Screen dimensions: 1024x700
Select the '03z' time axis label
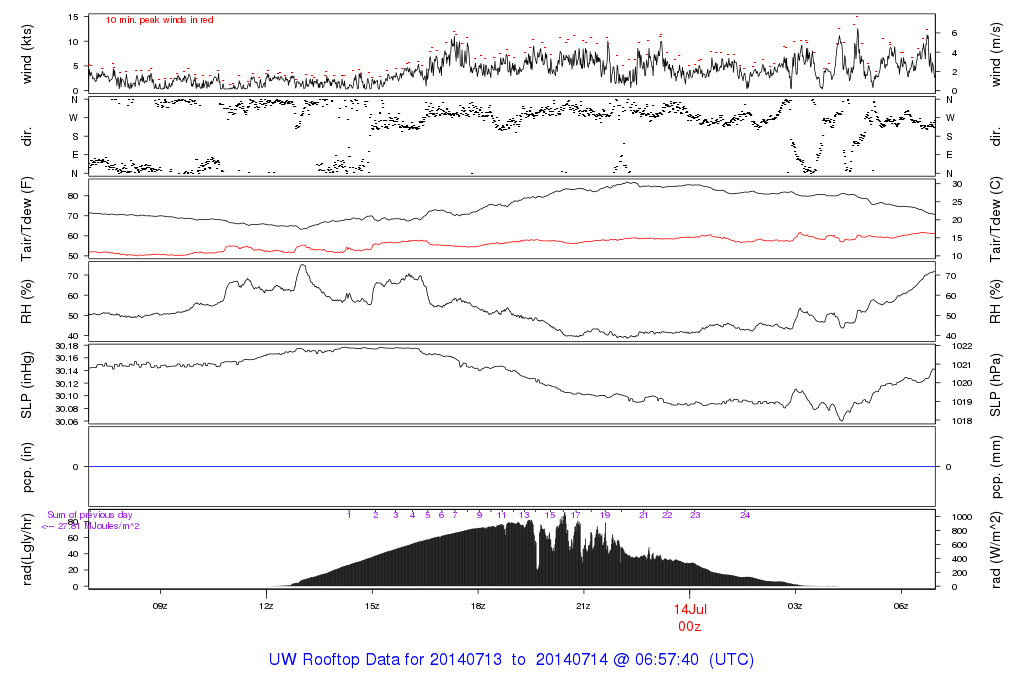coord(795,606)
